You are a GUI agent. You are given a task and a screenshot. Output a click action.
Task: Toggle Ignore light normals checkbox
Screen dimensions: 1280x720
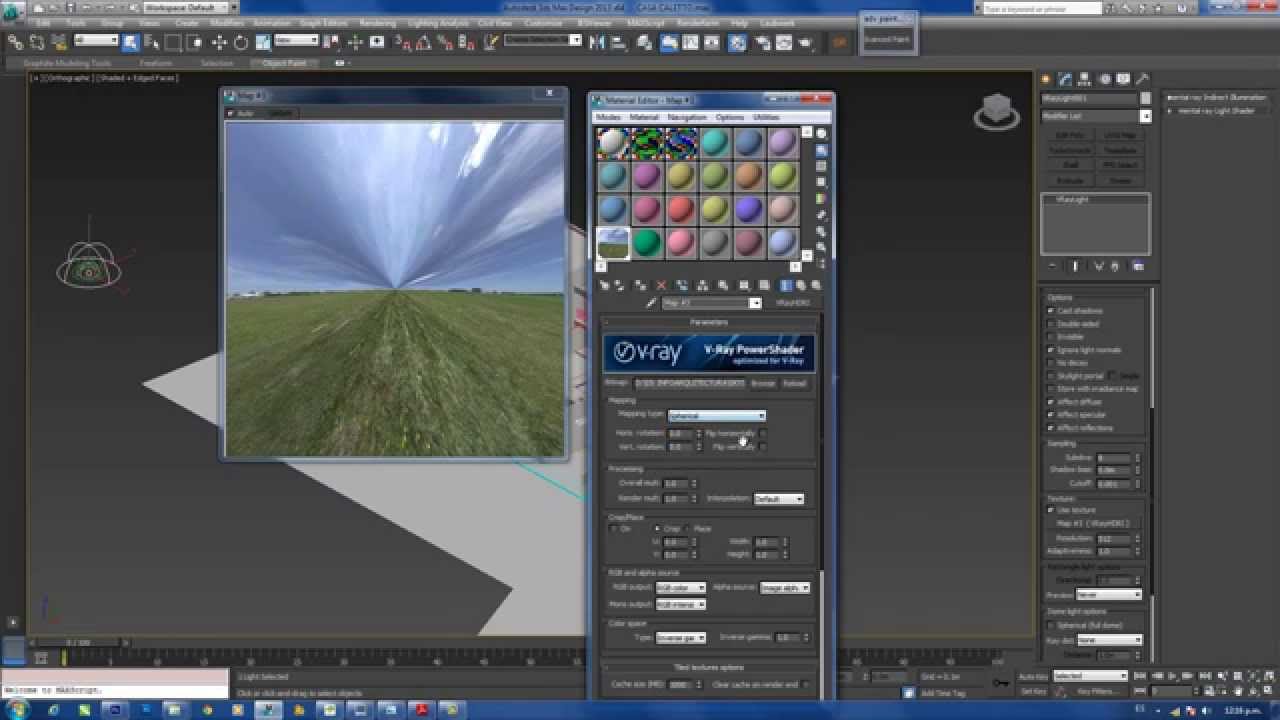pyautogui.click(x=1050, y=350)
